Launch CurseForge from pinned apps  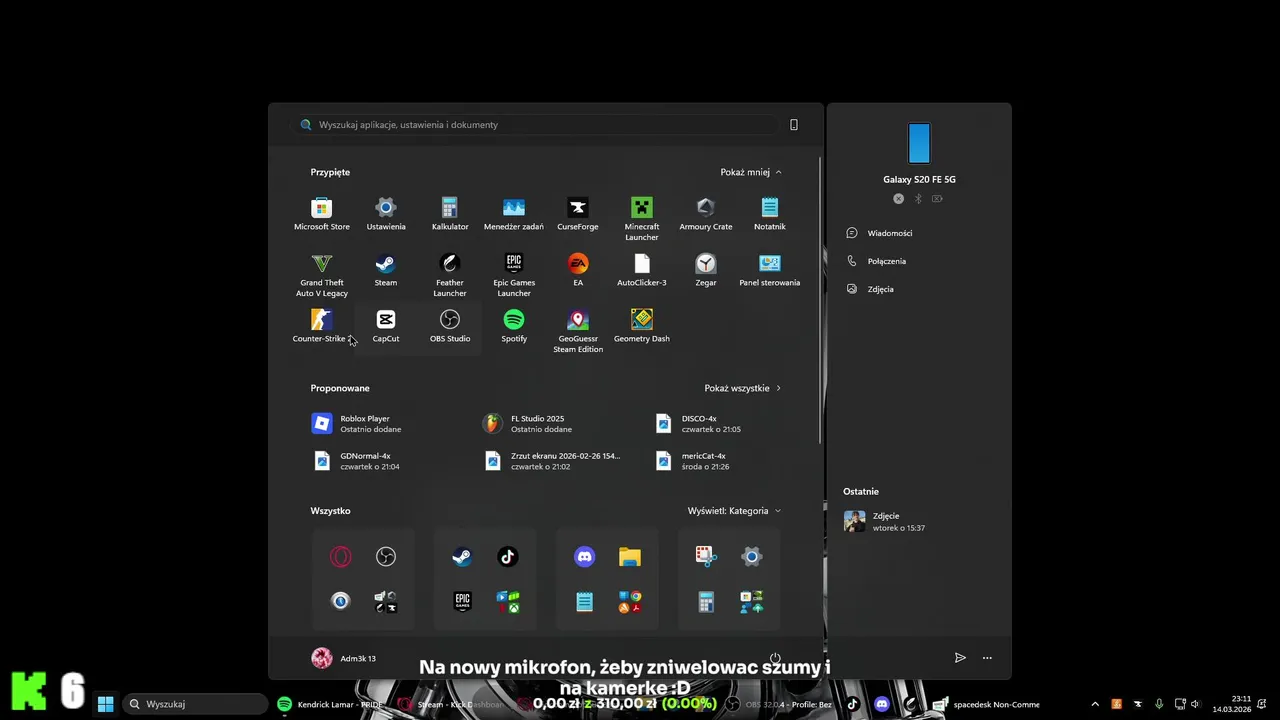click(x=578, y=214)
